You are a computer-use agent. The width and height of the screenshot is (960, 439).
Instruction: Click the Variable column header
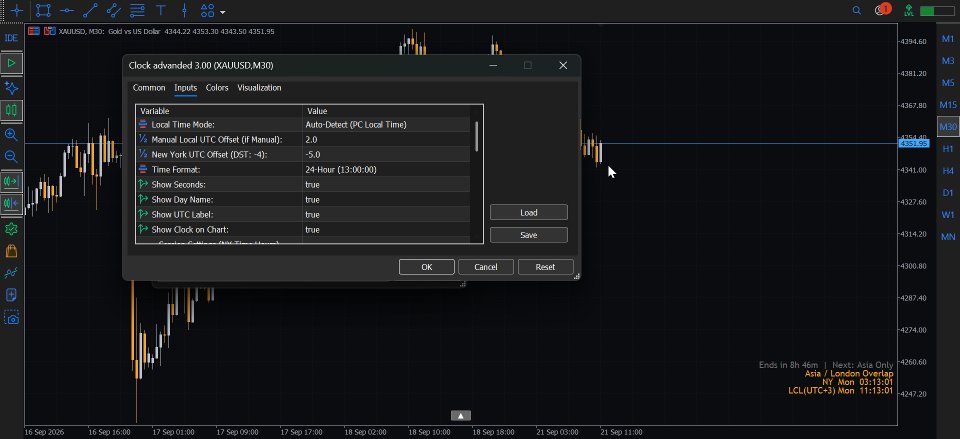pyautogui.click(x=219, y=111)
